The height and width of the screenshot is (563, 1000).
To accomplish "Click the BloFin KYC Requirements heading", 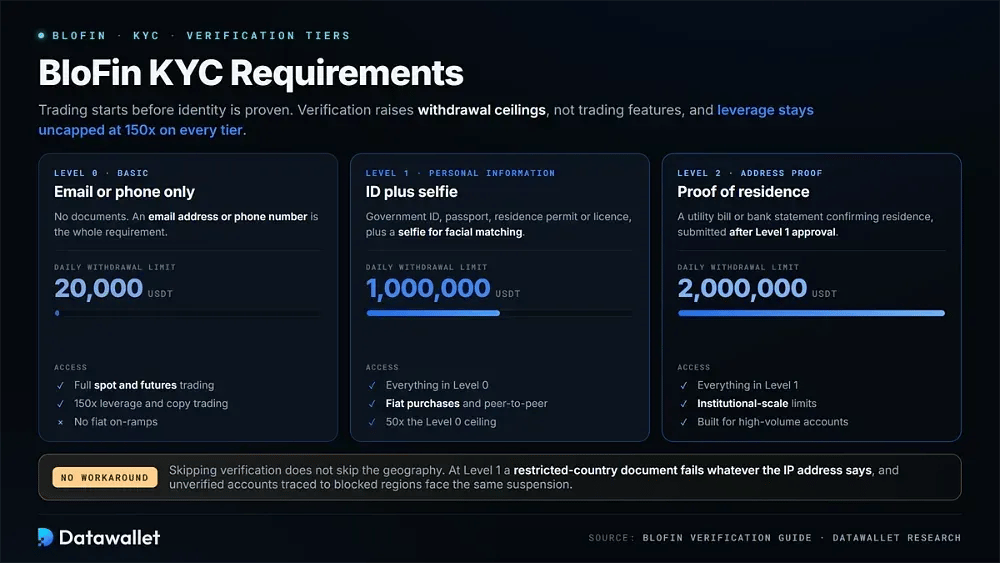I will (x=251, y=73).
